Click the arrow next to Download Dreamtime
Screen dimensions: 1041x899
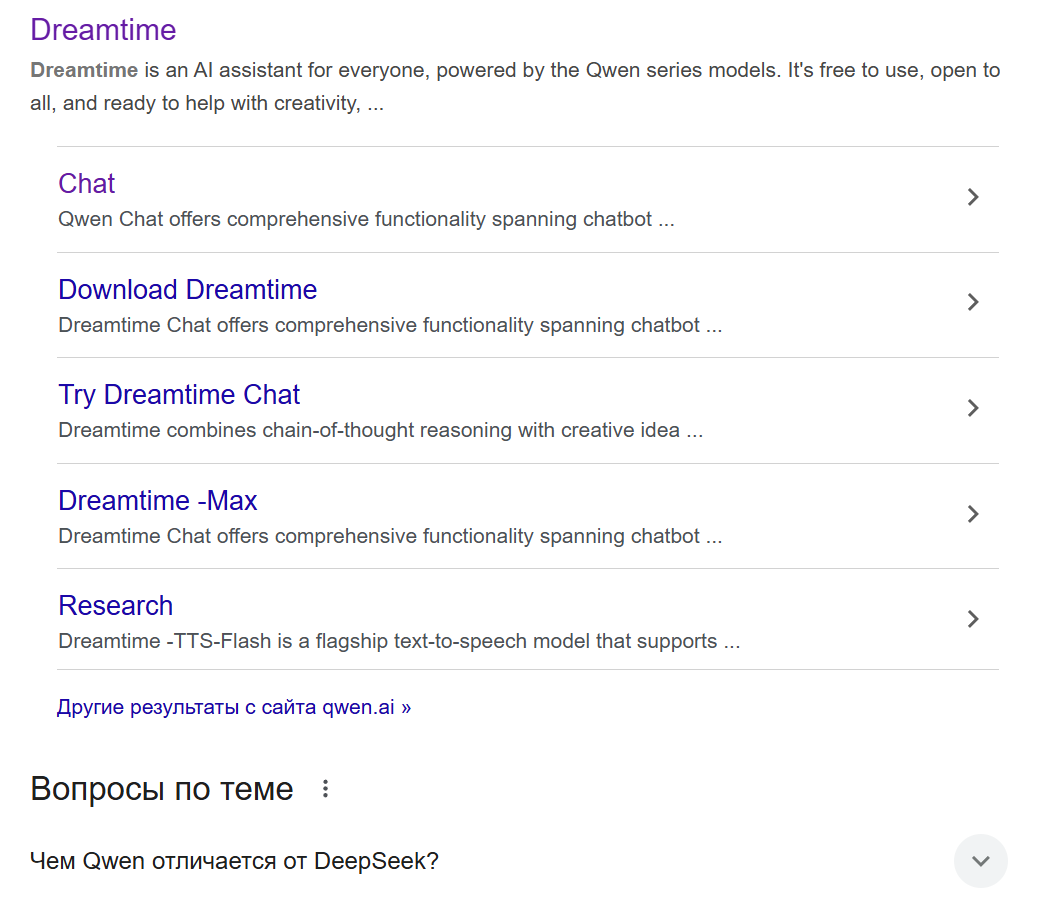tap(973, 302)
